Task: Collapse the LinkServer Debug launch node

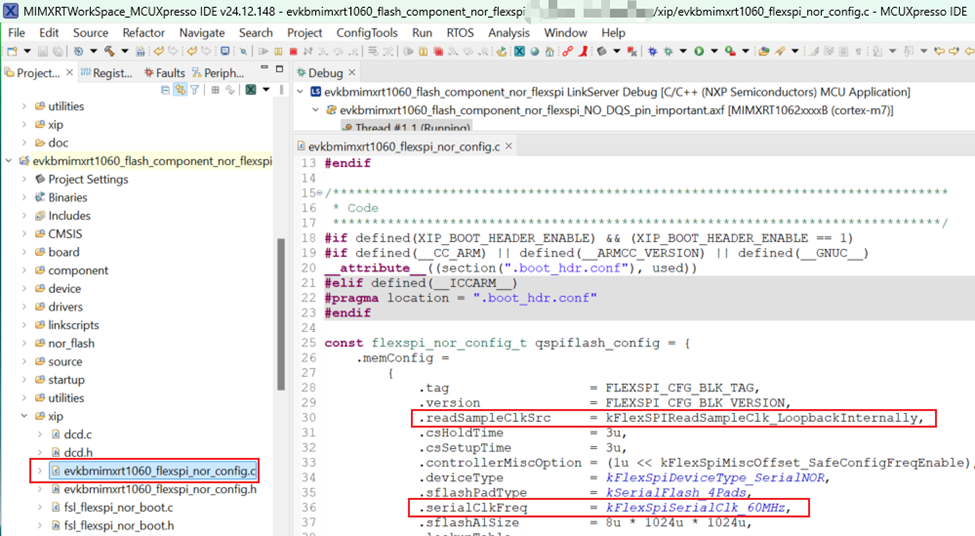Action: click(300, 92)
